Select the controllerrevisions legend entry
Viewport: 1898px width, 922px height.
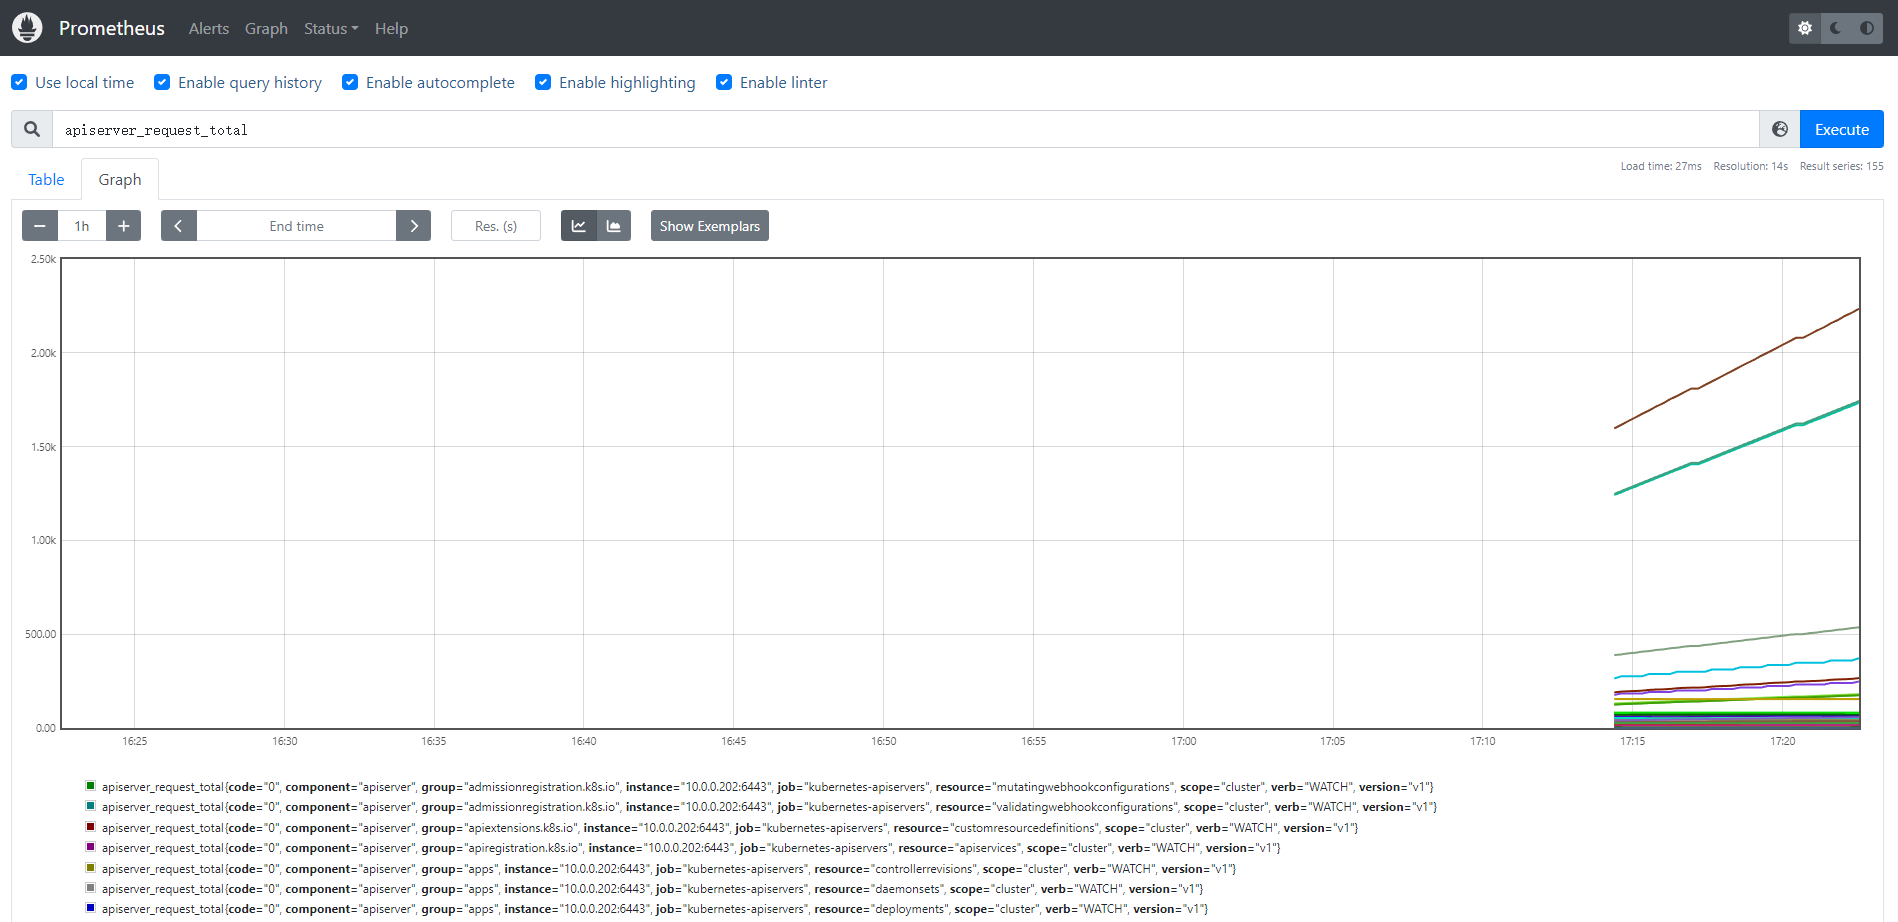point(669,869)
